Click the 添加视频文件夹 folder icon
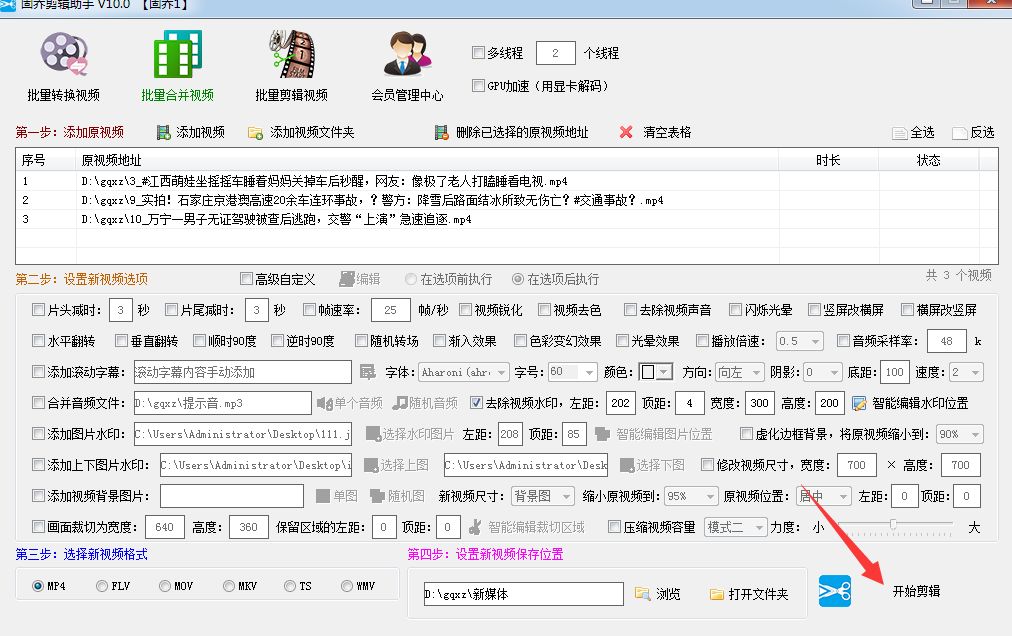1012x636 pixels. [x=256, y=133]
